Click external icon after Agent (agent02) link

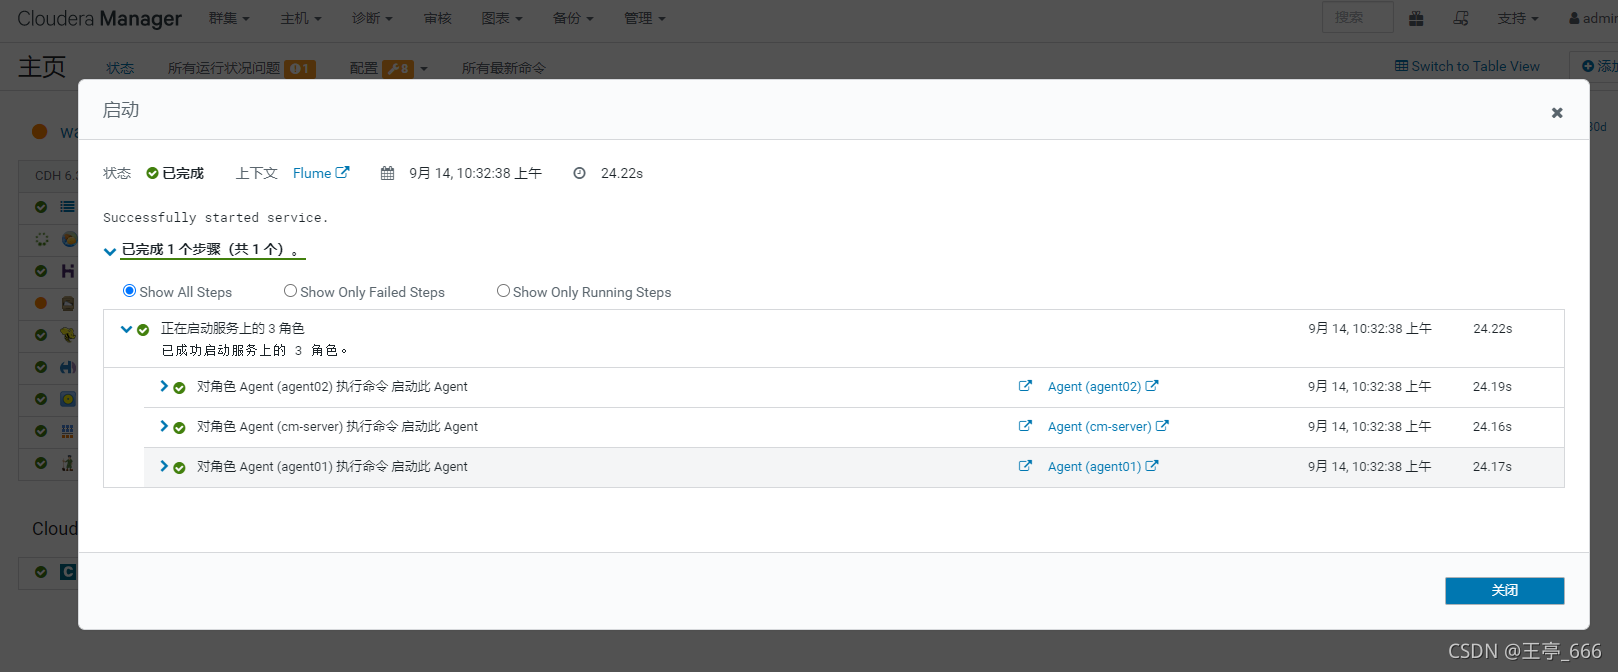(1152, 385)
